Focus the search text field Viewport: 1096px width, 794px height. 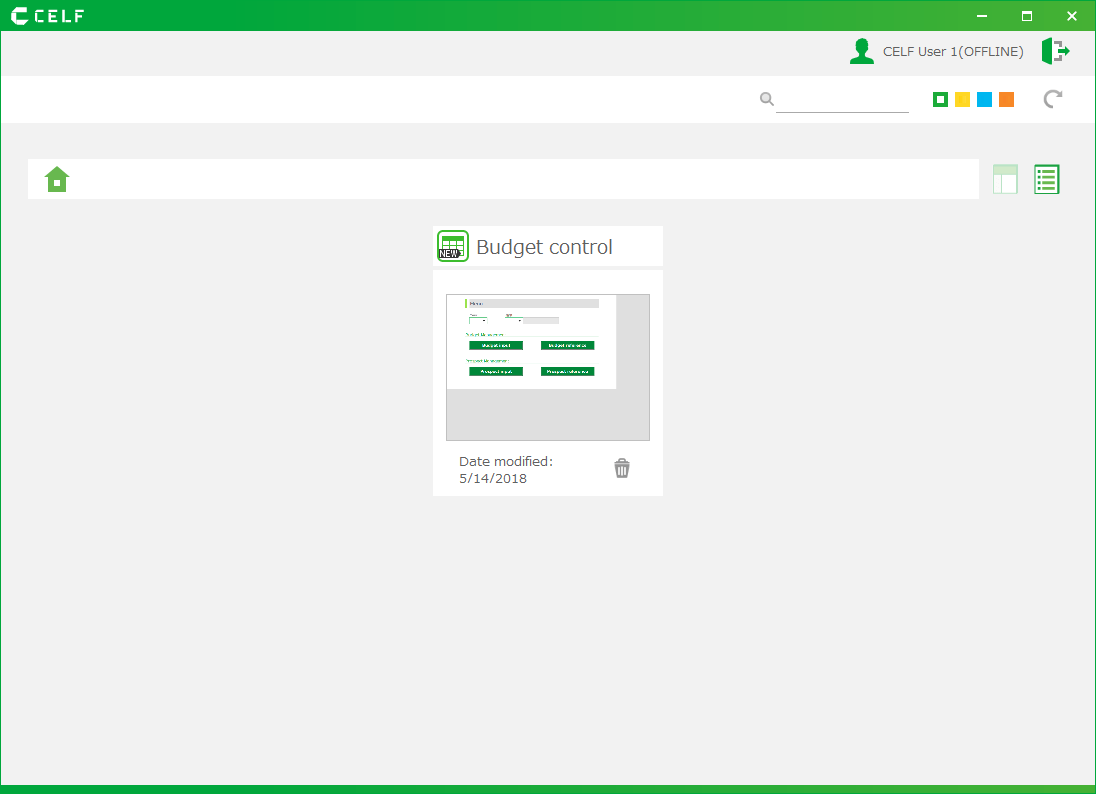(842, 100)
